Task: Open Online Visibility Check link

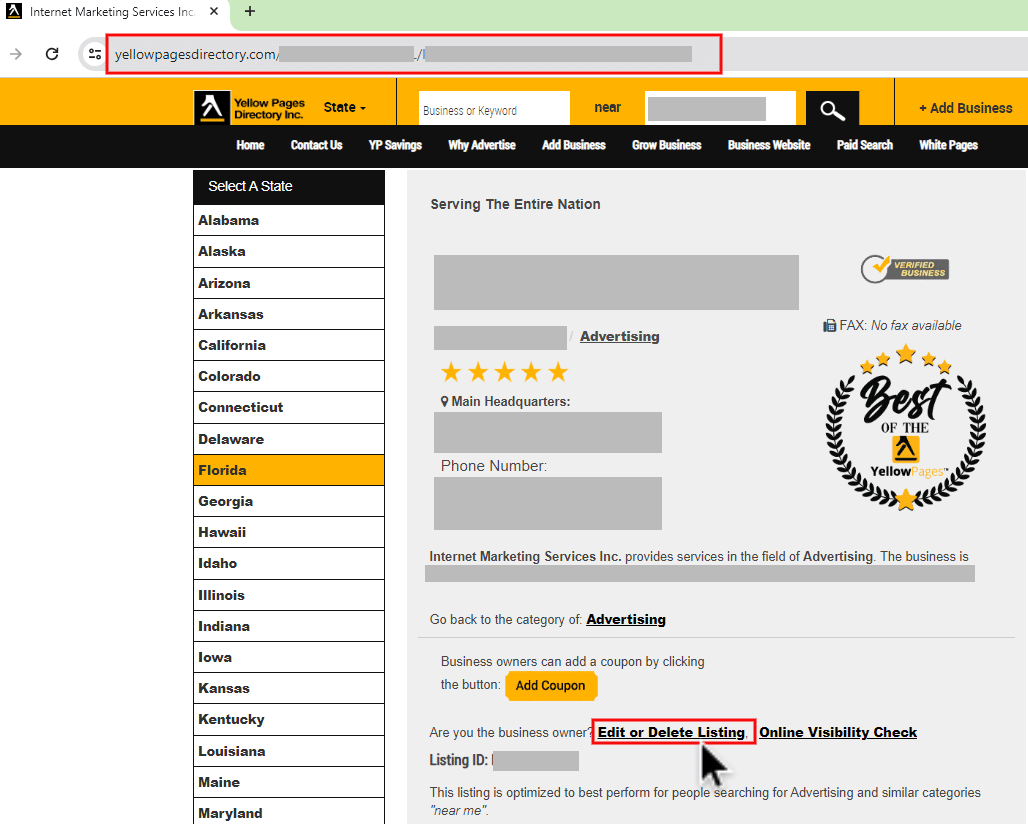Action: [x=838, y=732]
